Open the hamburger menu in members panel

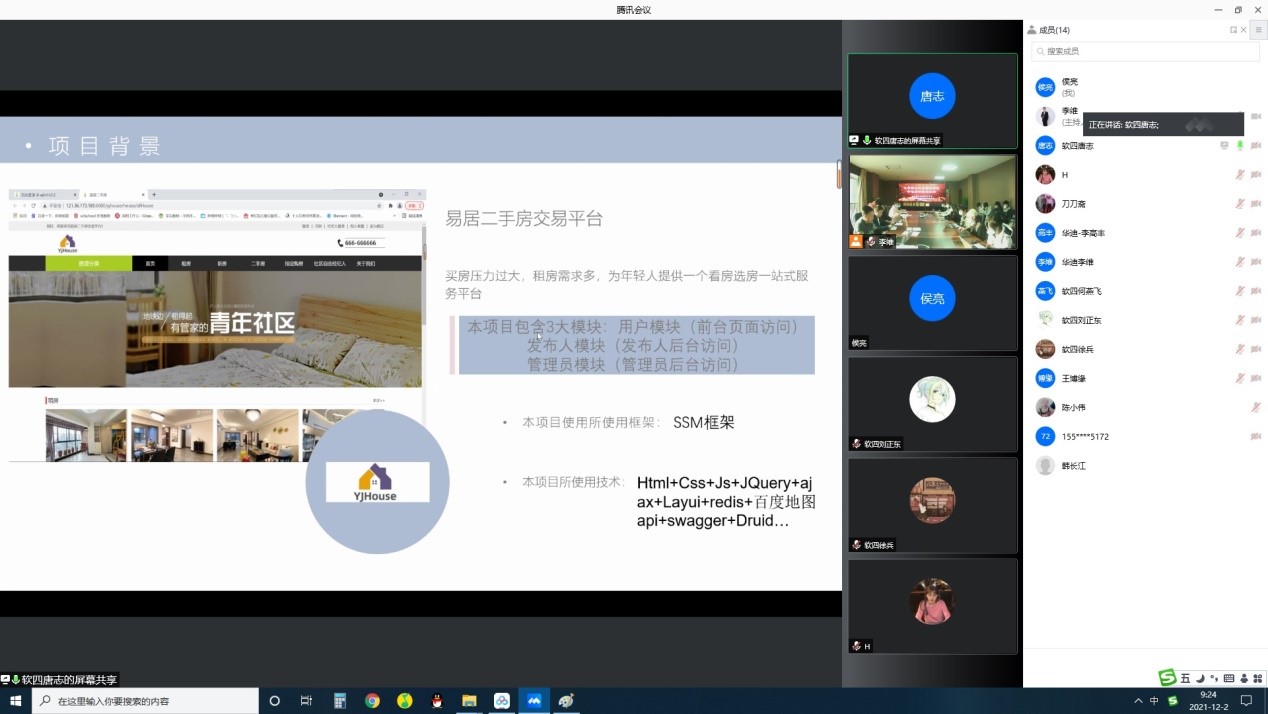tap(1258, 30)
